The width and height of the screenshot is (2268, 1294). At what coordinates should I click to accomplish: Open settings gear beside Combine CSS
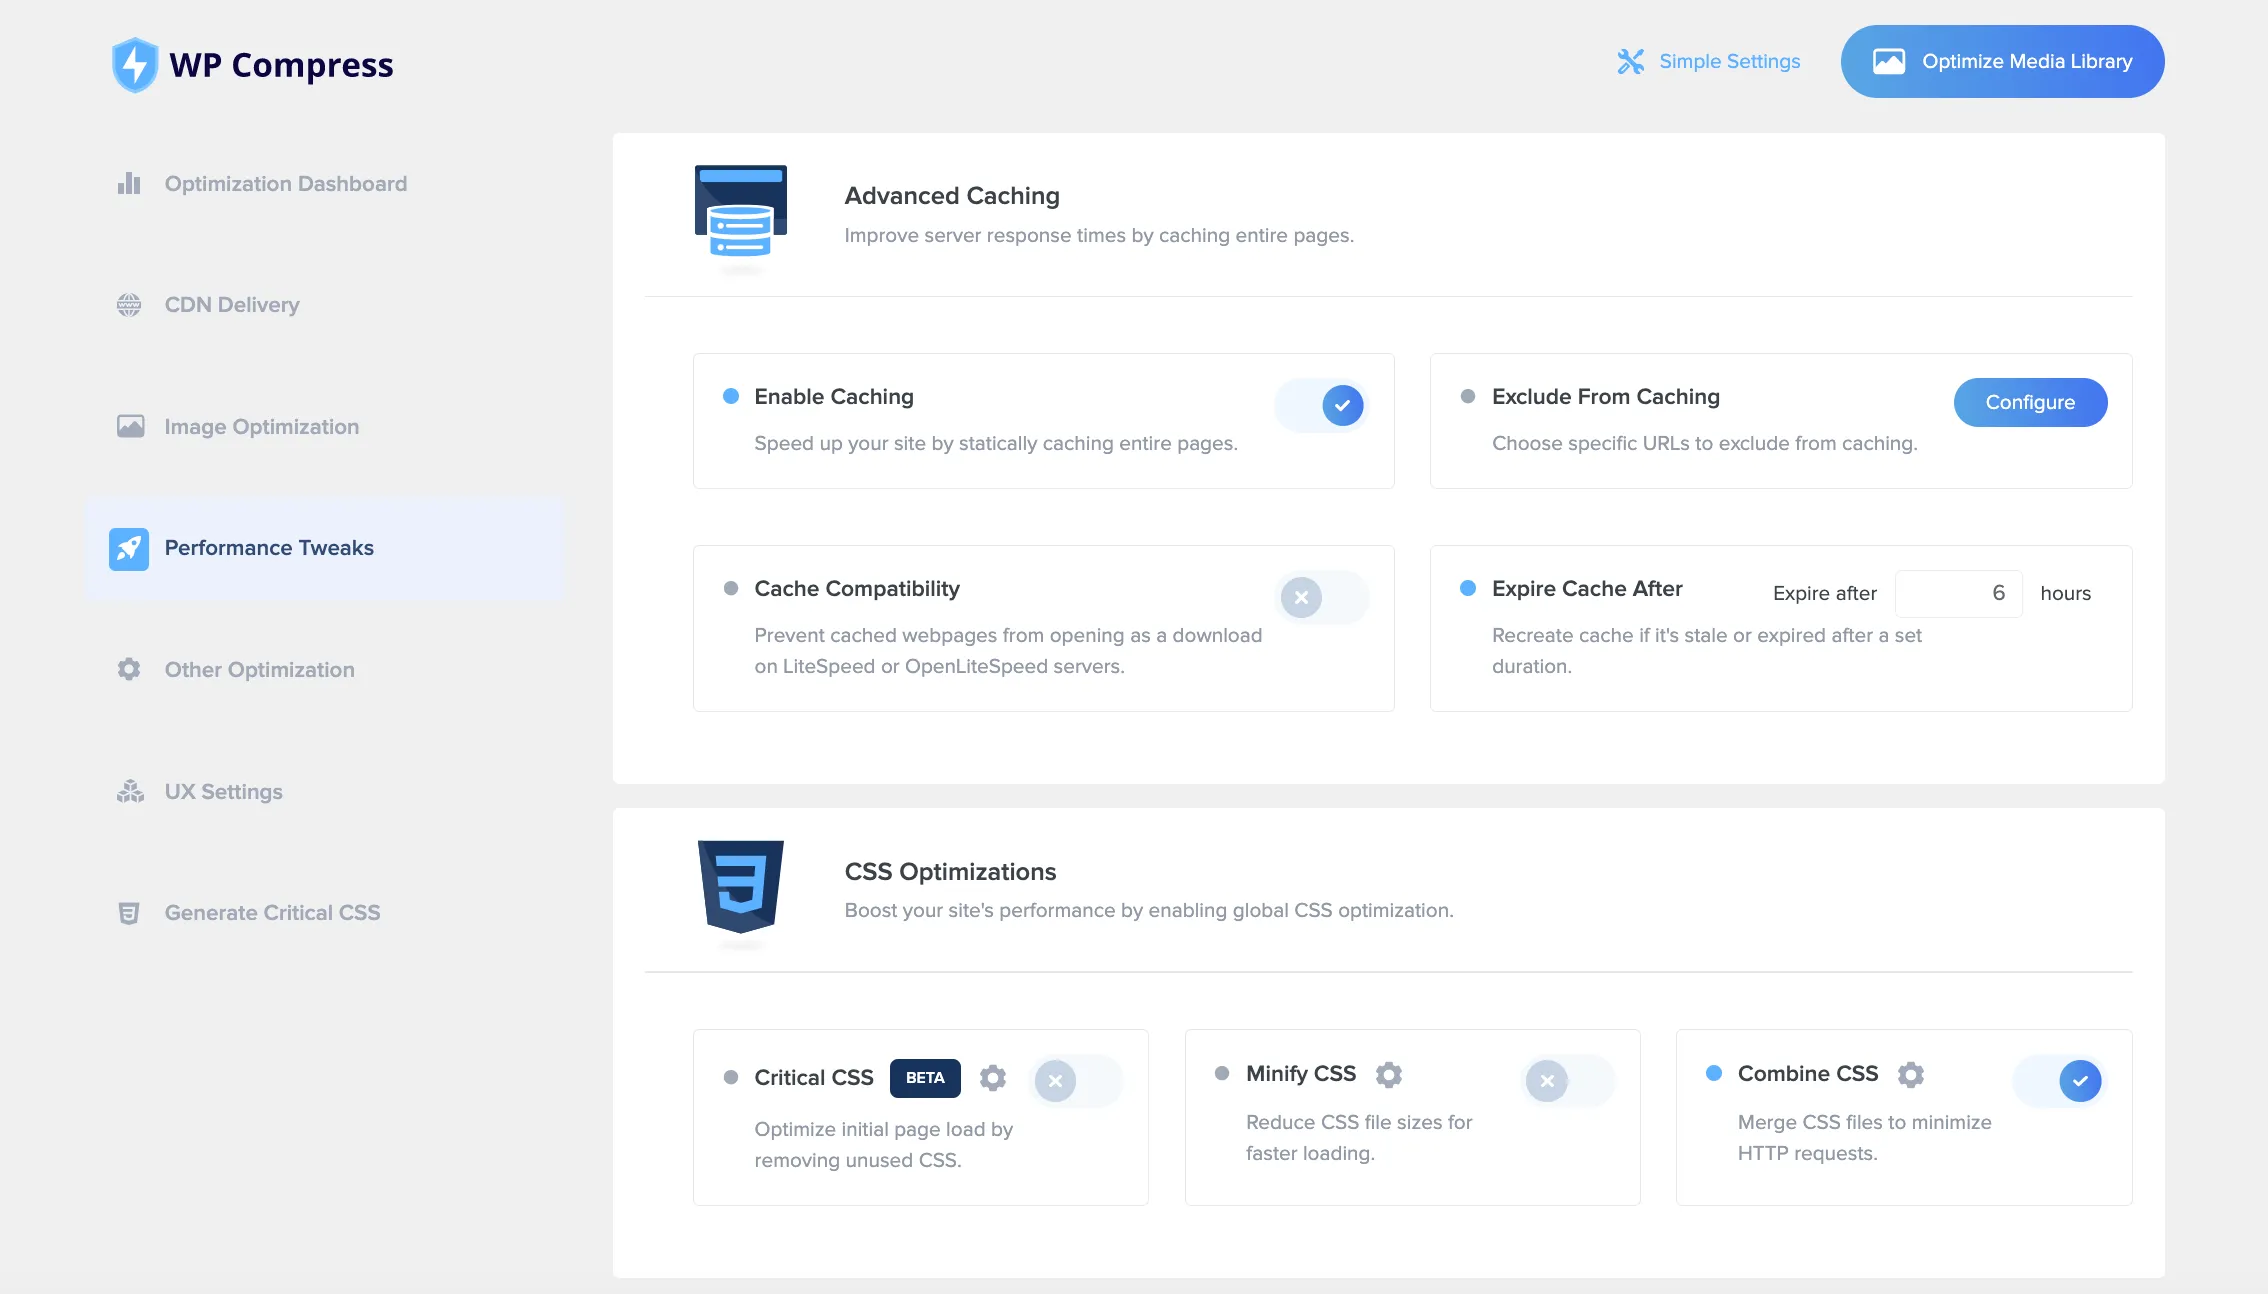1910,1074
